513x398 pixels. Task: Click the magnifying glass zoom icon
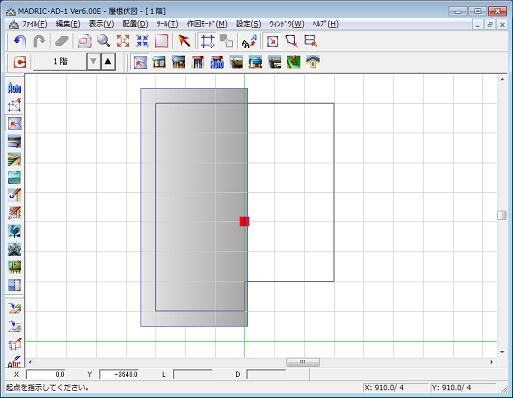(x=104, y=41)
